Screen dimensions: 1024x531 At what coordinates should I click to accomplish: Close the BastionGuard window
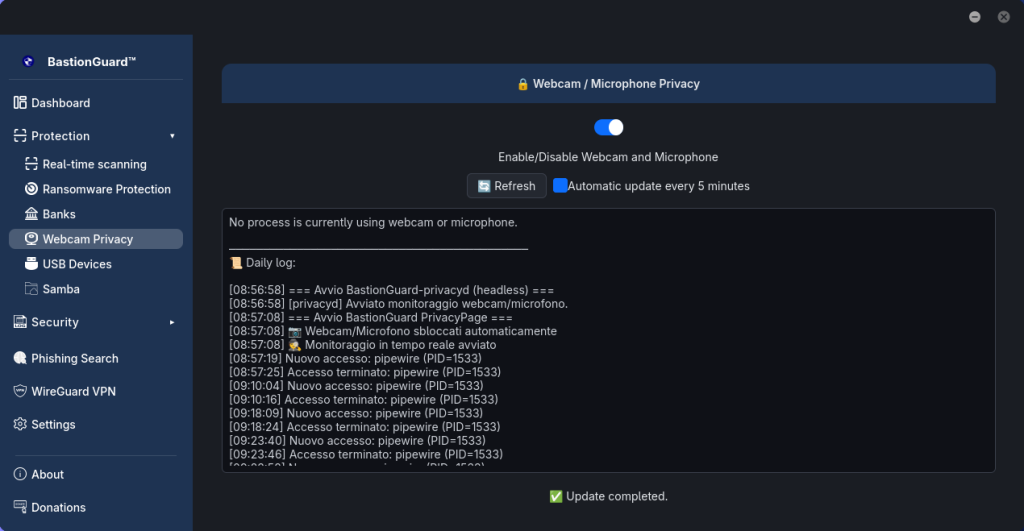[1004, 17]
